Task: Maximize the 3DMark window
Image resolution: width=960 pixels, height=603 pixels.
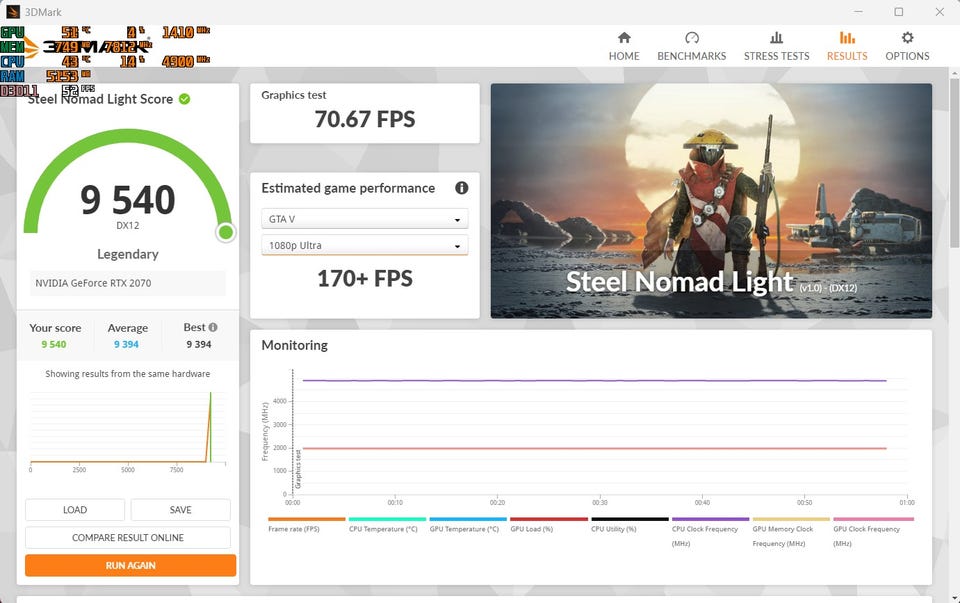Action: pos(899,12)
